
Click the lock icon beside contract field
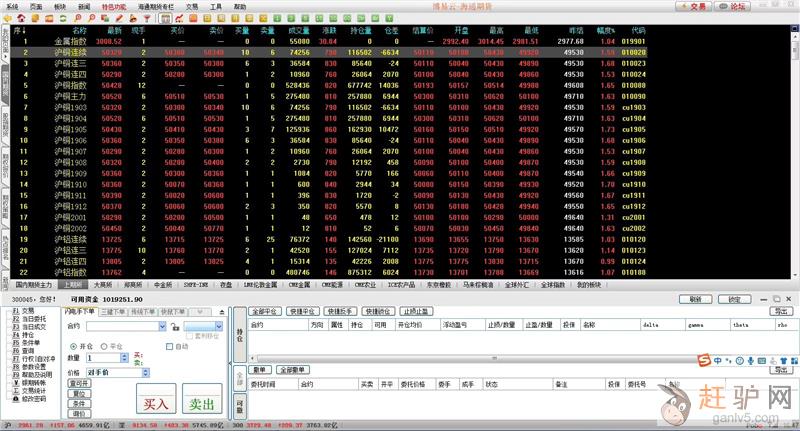pyautogui.click(x=175, y=326)
